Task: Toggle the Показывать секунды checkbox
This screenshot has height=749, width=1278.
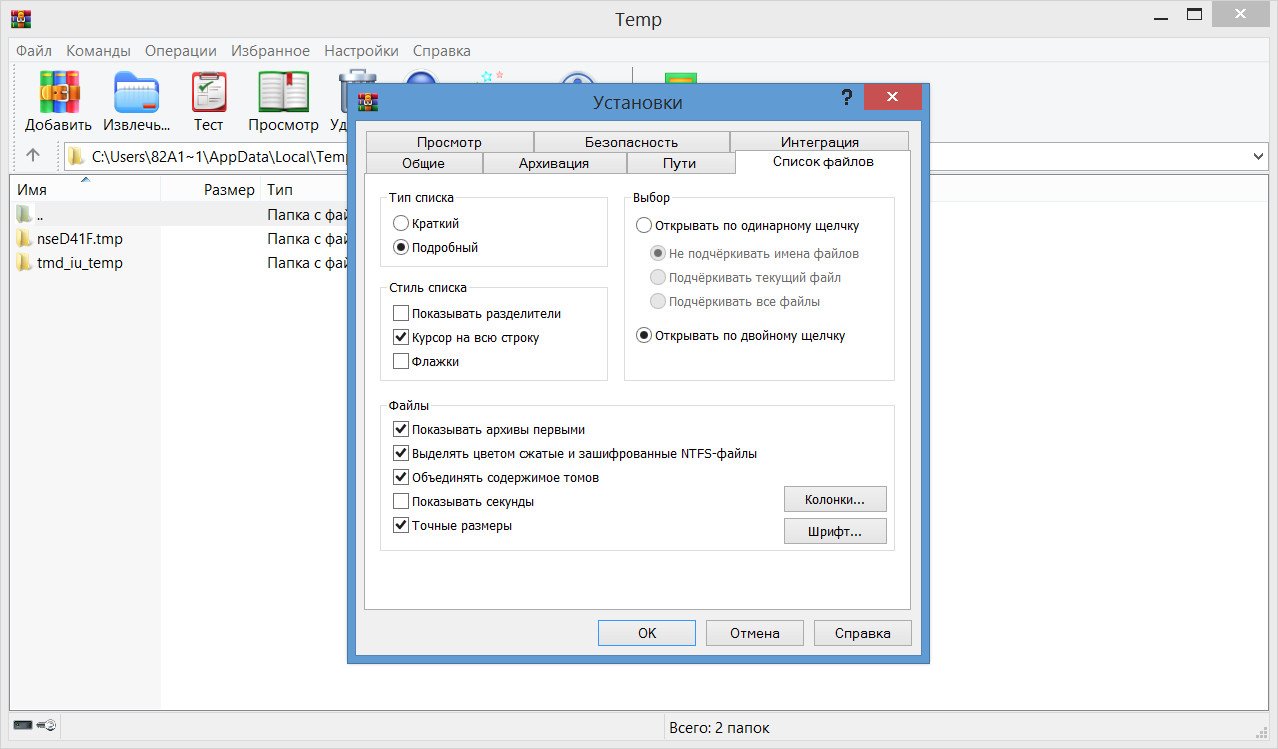Action: click(401, 502)
